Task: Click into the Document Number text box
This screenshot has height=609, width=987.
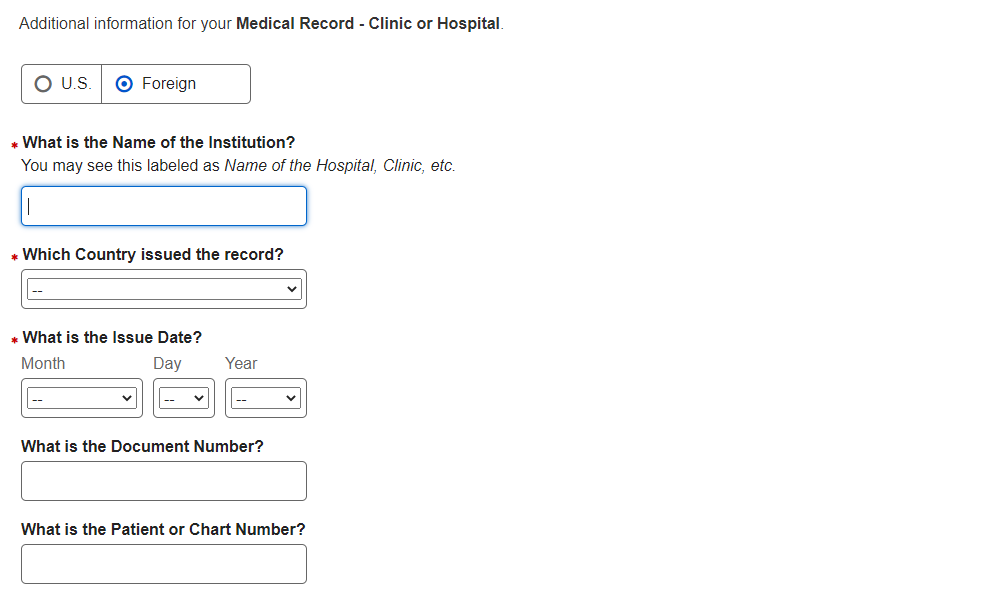Action: point(164,481)
